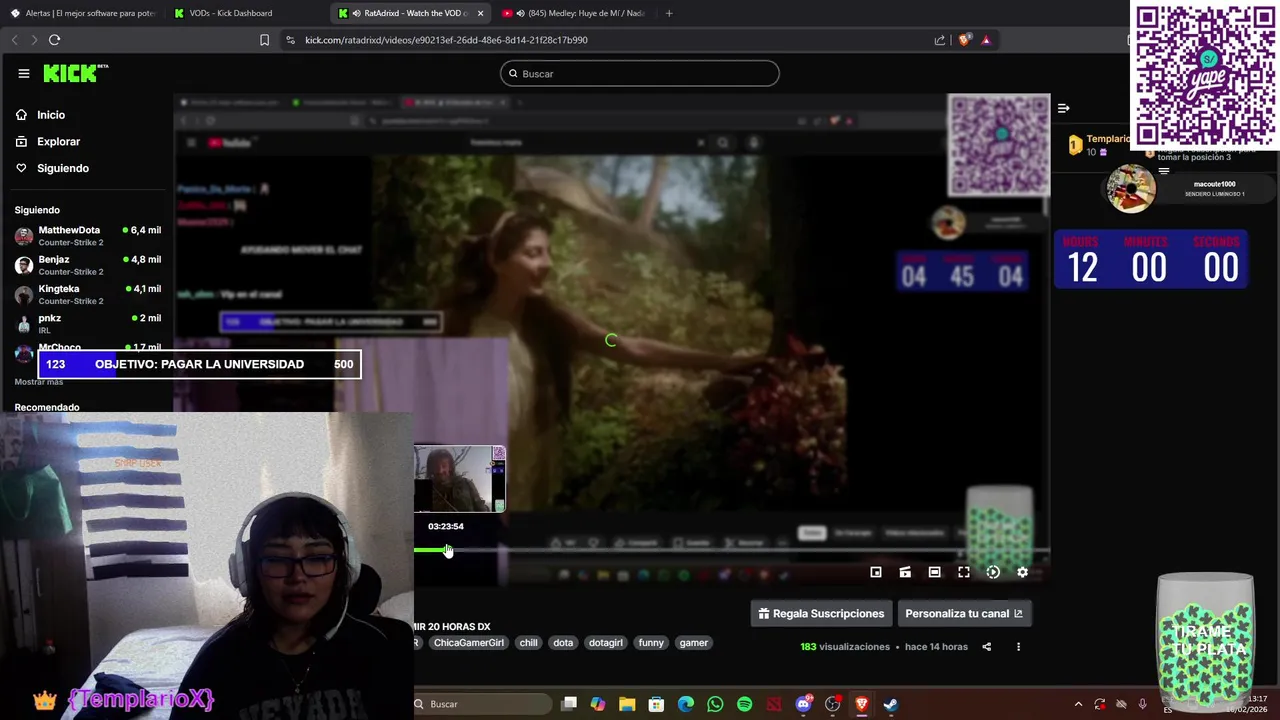Click the browser share page icon
Viewport: 1280px width, 720px height.
(940, 40)
